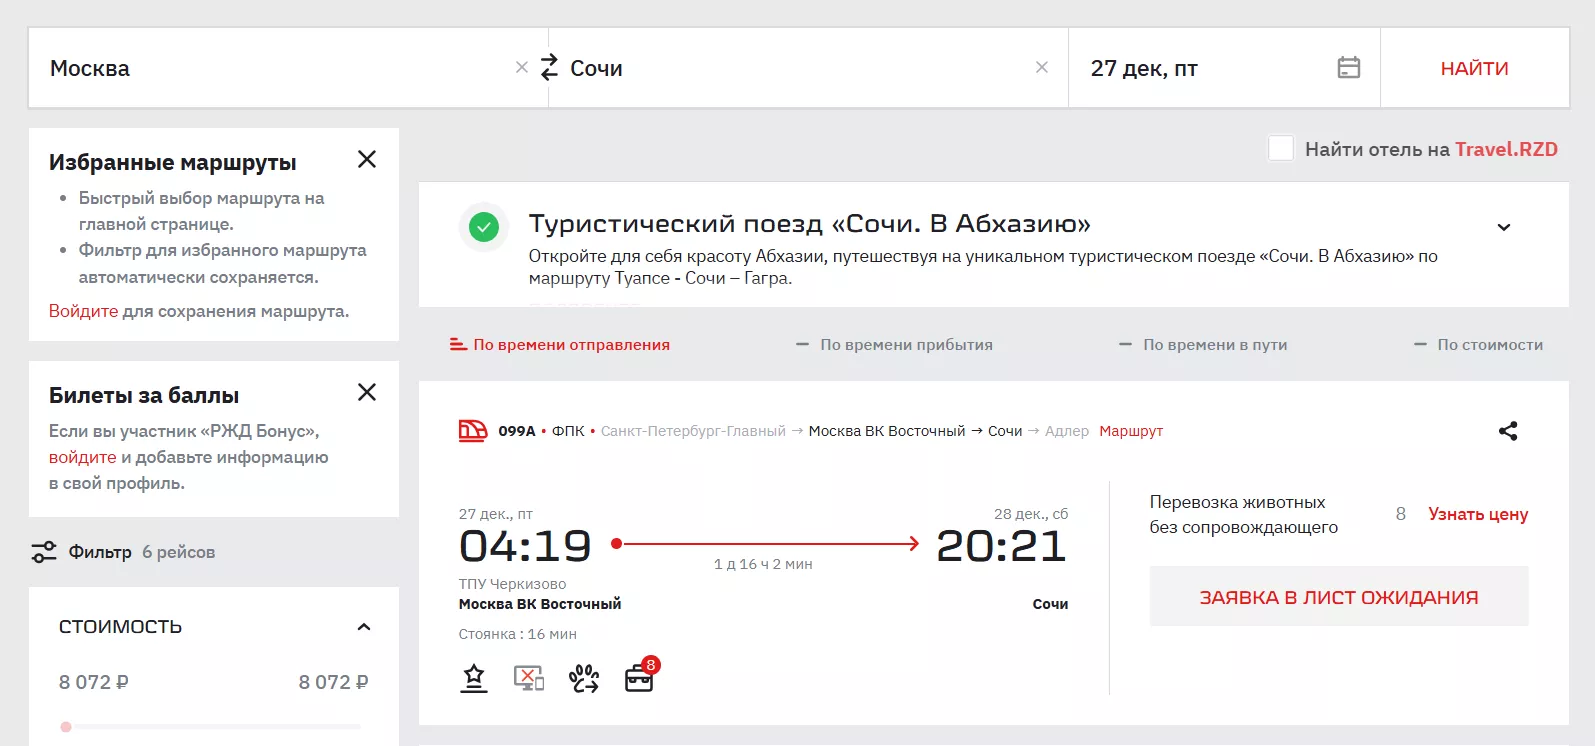Clear the Москва departure field
This screenshot has width=1595, height=746.
[521, 68]
